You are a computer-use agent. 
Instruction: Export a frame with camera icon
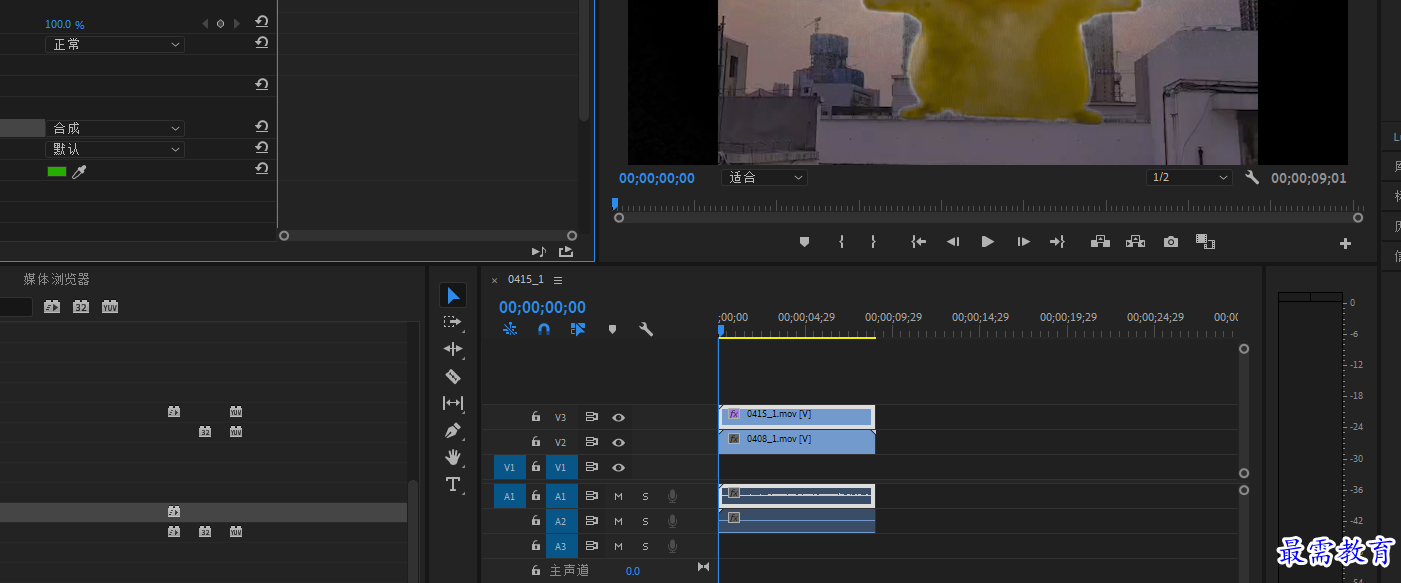click(1171, 242)
